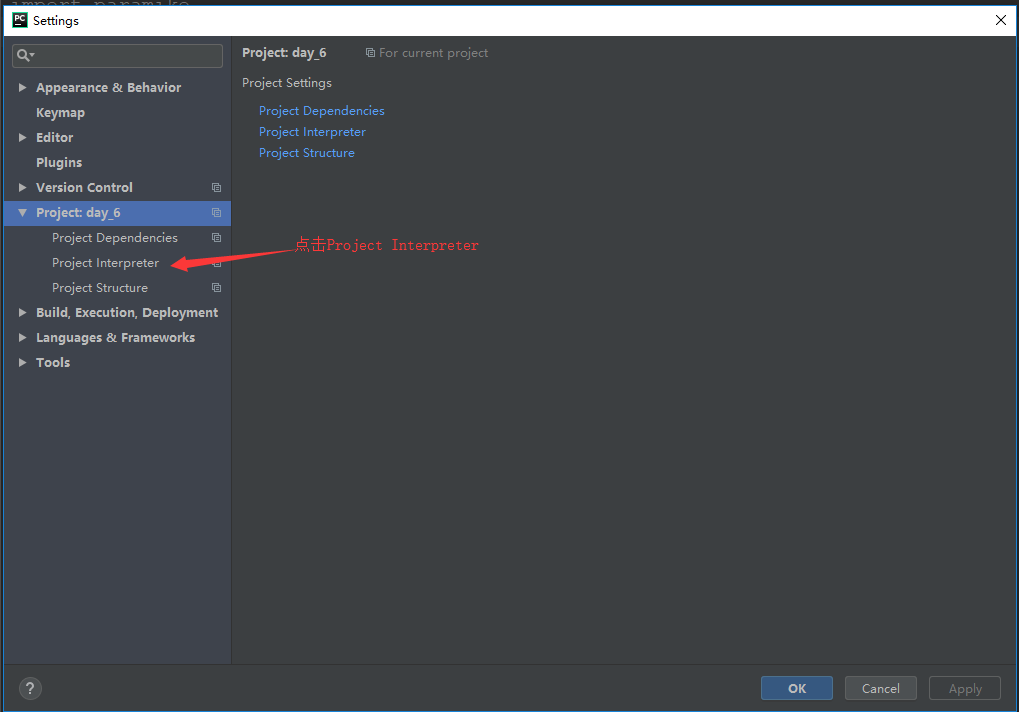Expand the Appearance & Behavior arrow
Viewport: 1019px width, 712px height.
click(23, 87)
